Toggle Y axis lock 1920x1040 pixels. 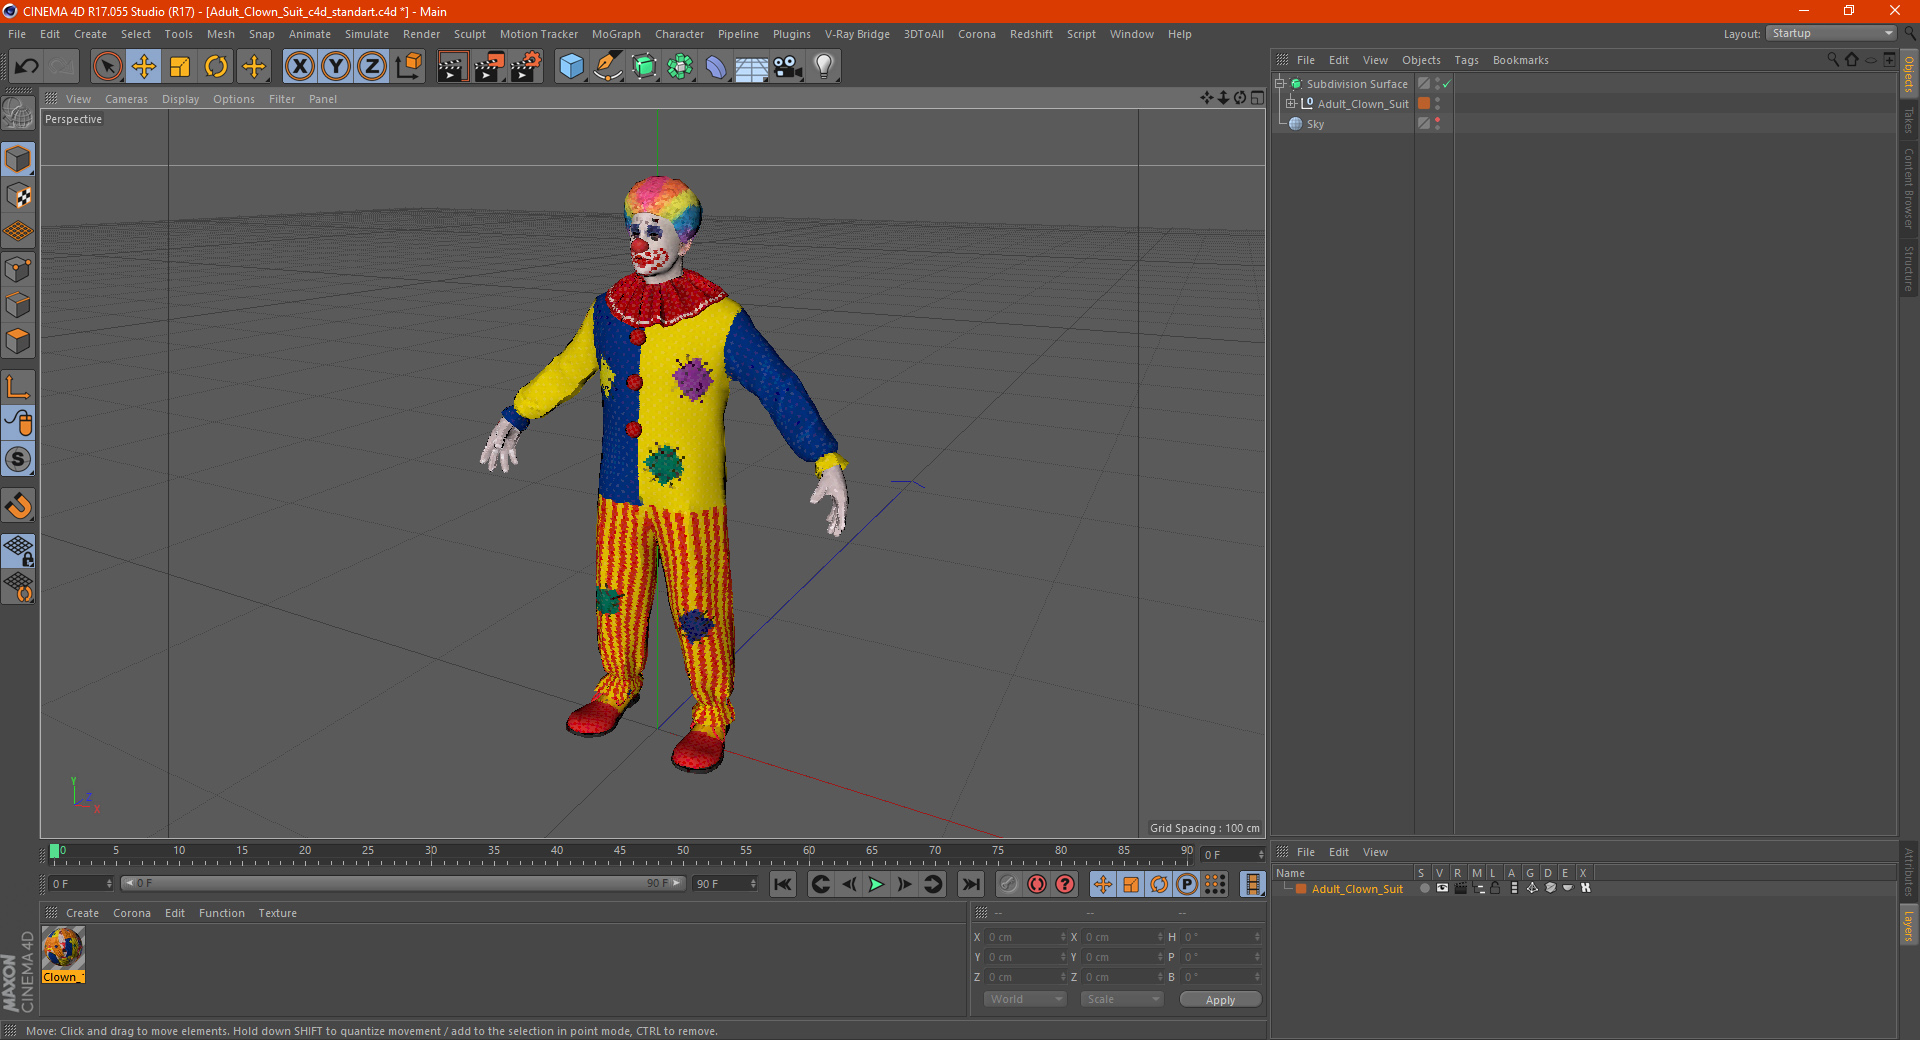tap(336, 67)
